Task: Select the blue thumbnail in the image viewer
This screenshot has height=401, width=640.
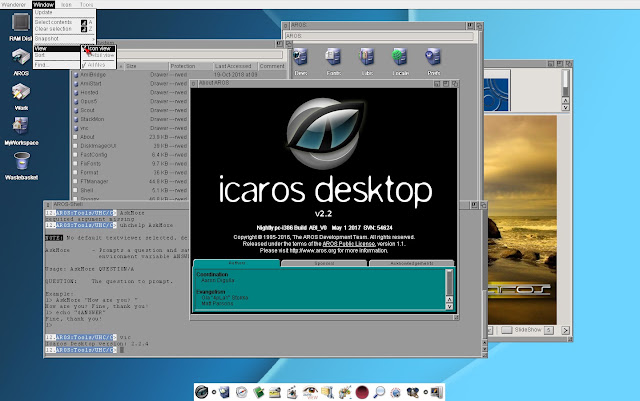Action: click(496, 95)
